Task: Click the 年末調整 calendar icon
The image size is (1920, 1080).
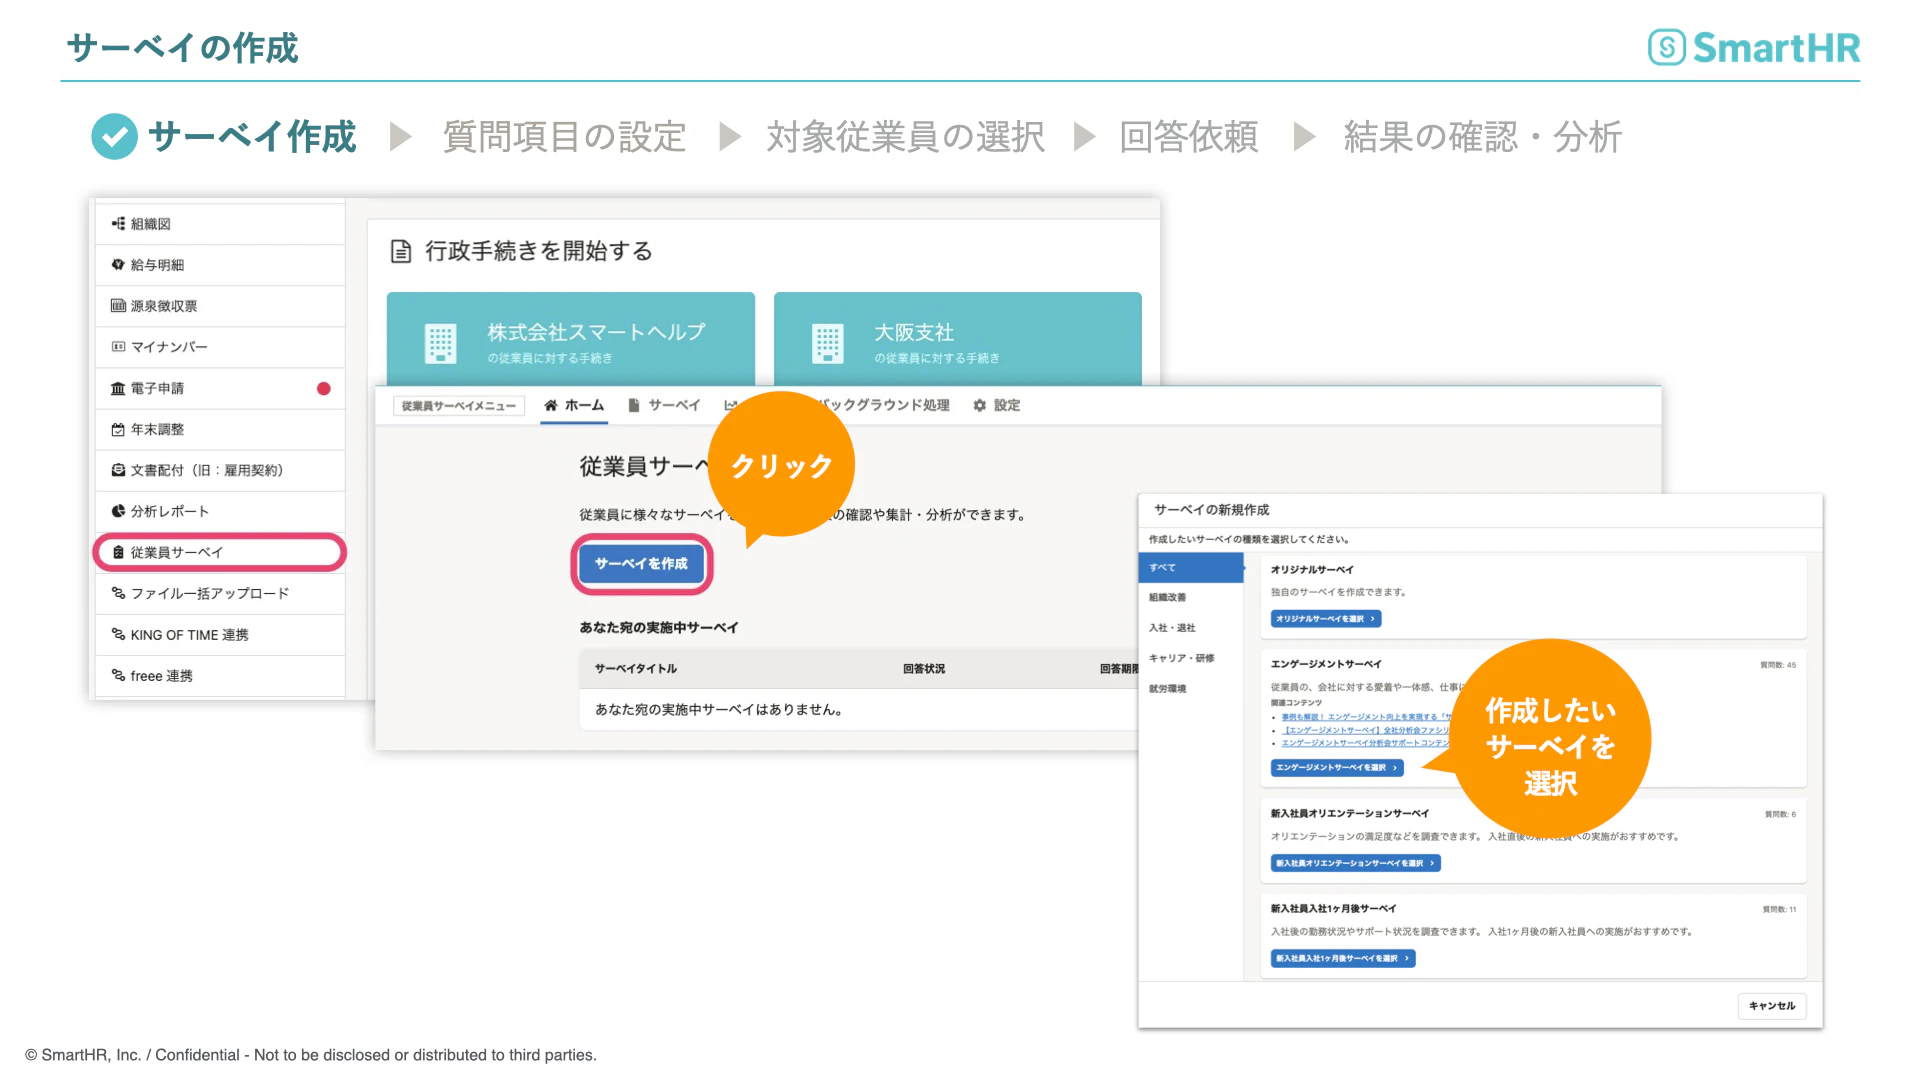Action: 118,429
